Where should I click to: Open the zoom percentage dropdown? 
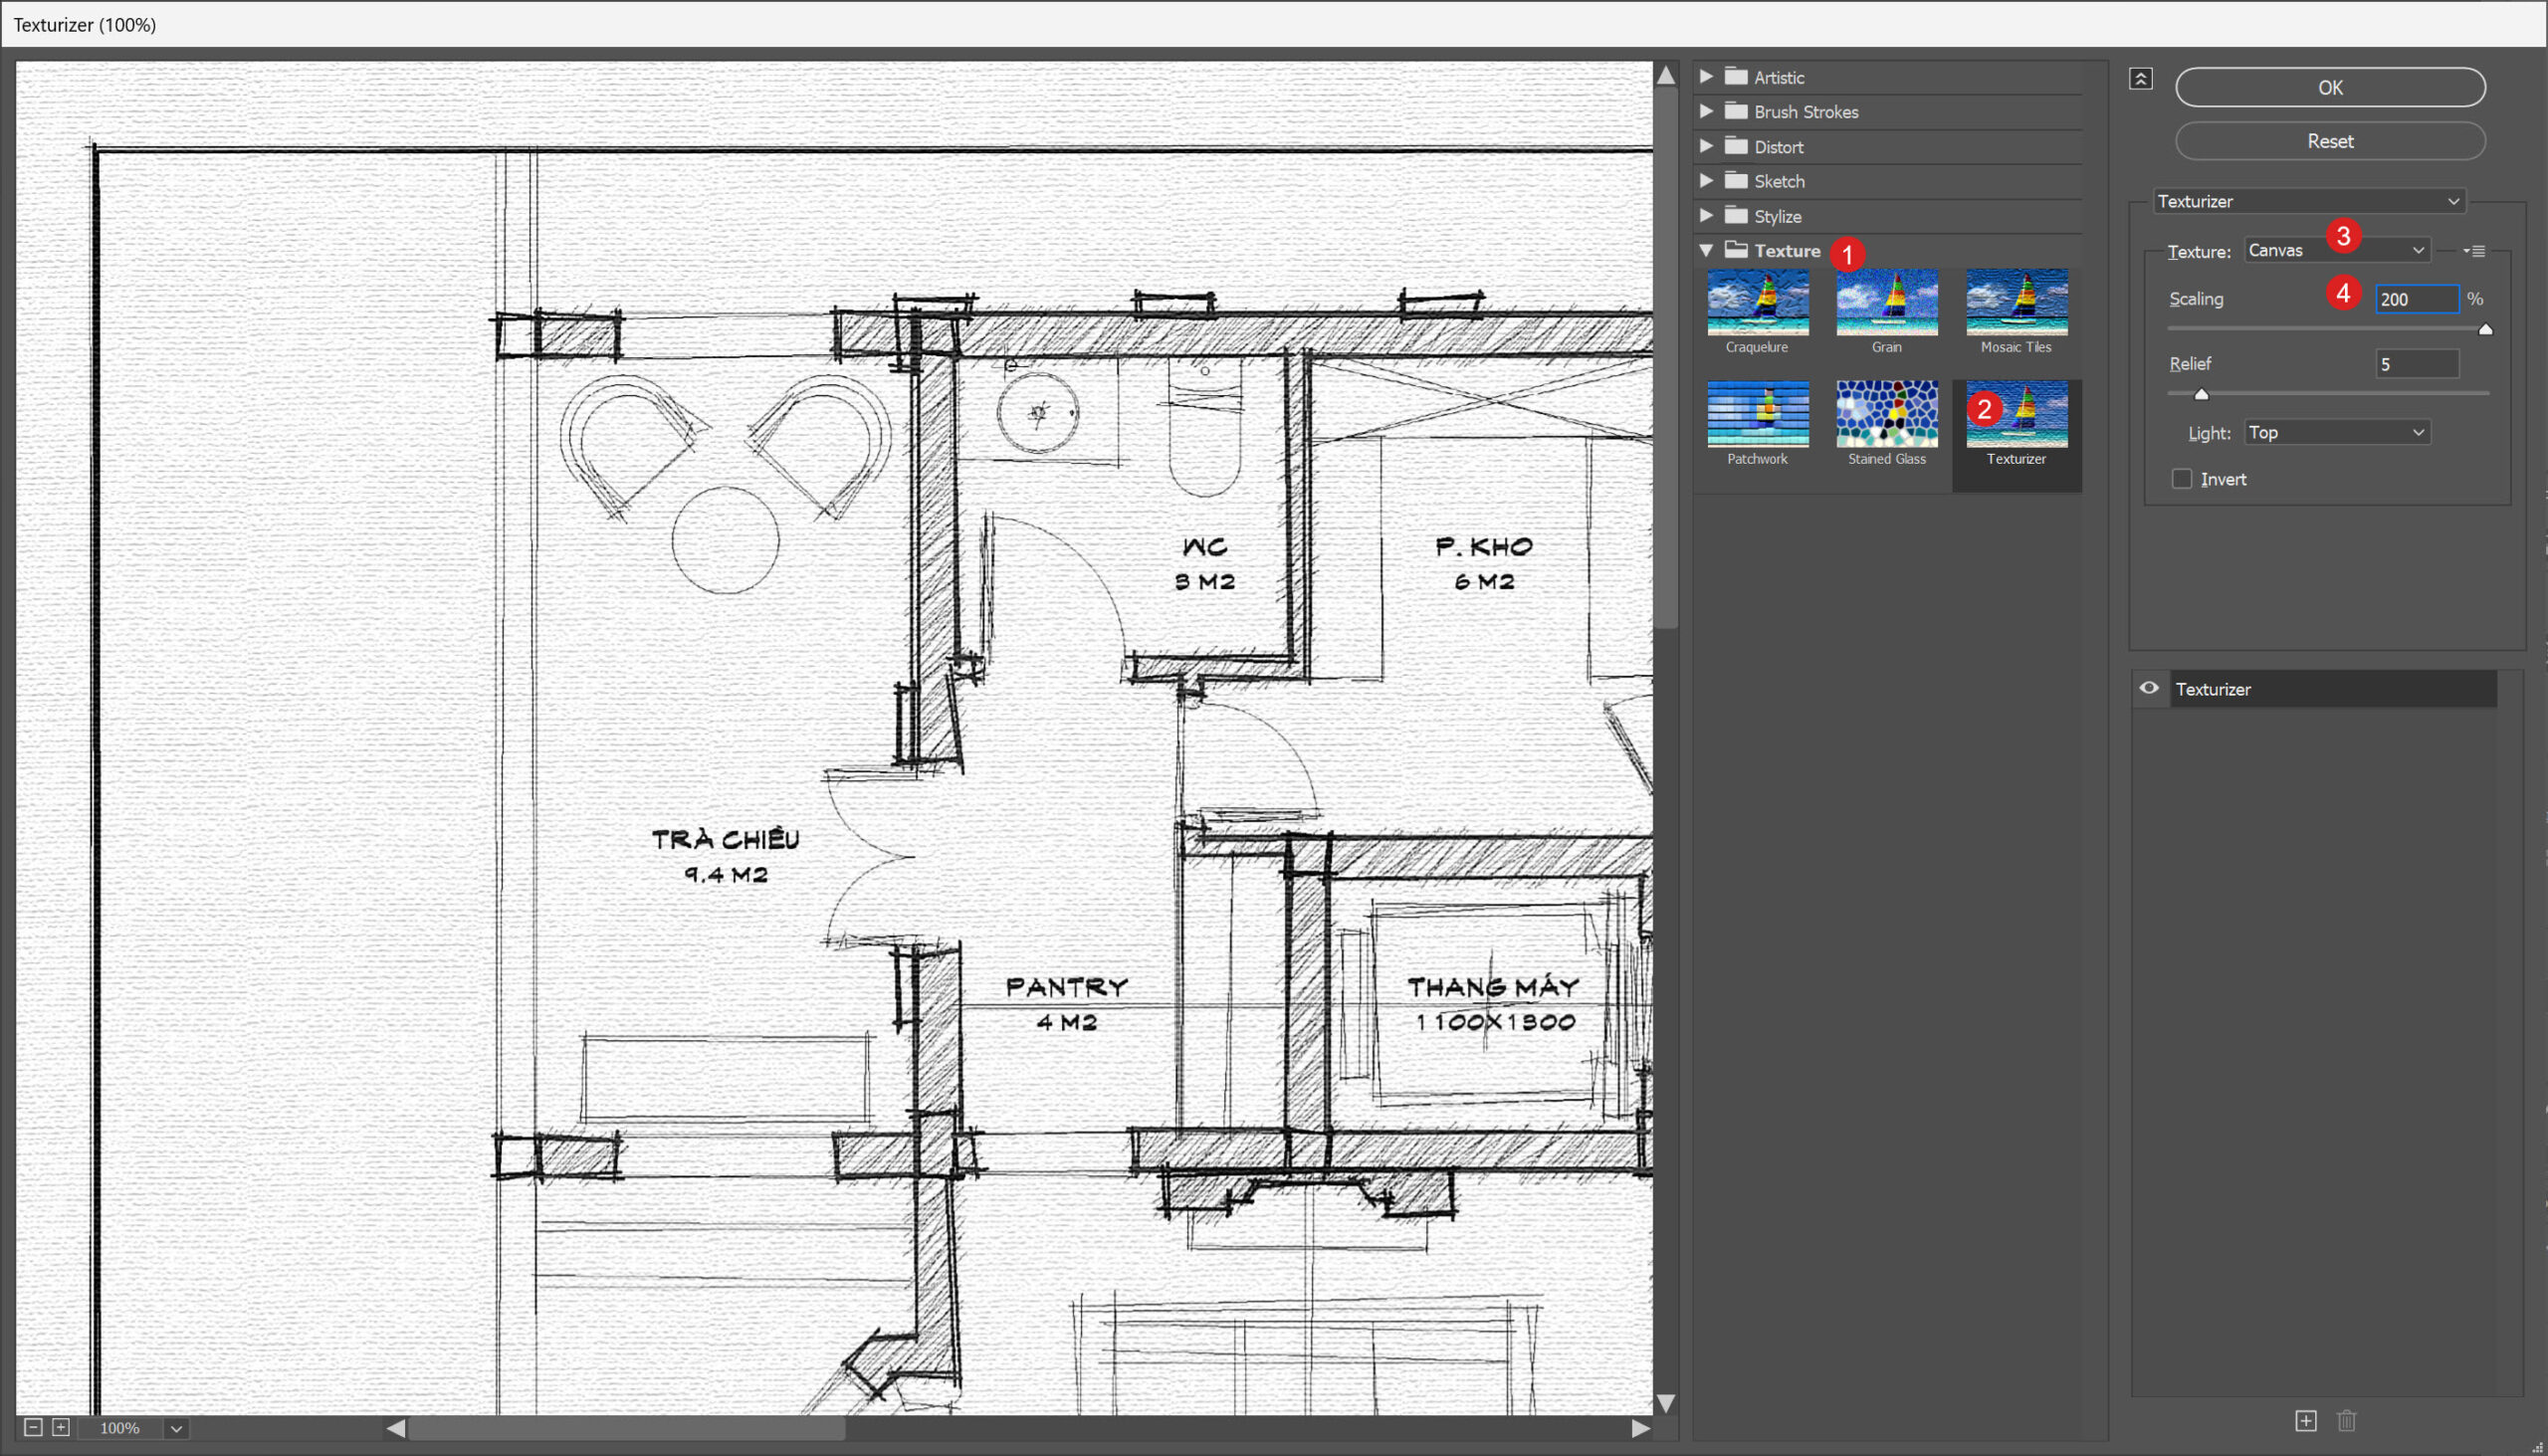click(x=176, y=1428)
